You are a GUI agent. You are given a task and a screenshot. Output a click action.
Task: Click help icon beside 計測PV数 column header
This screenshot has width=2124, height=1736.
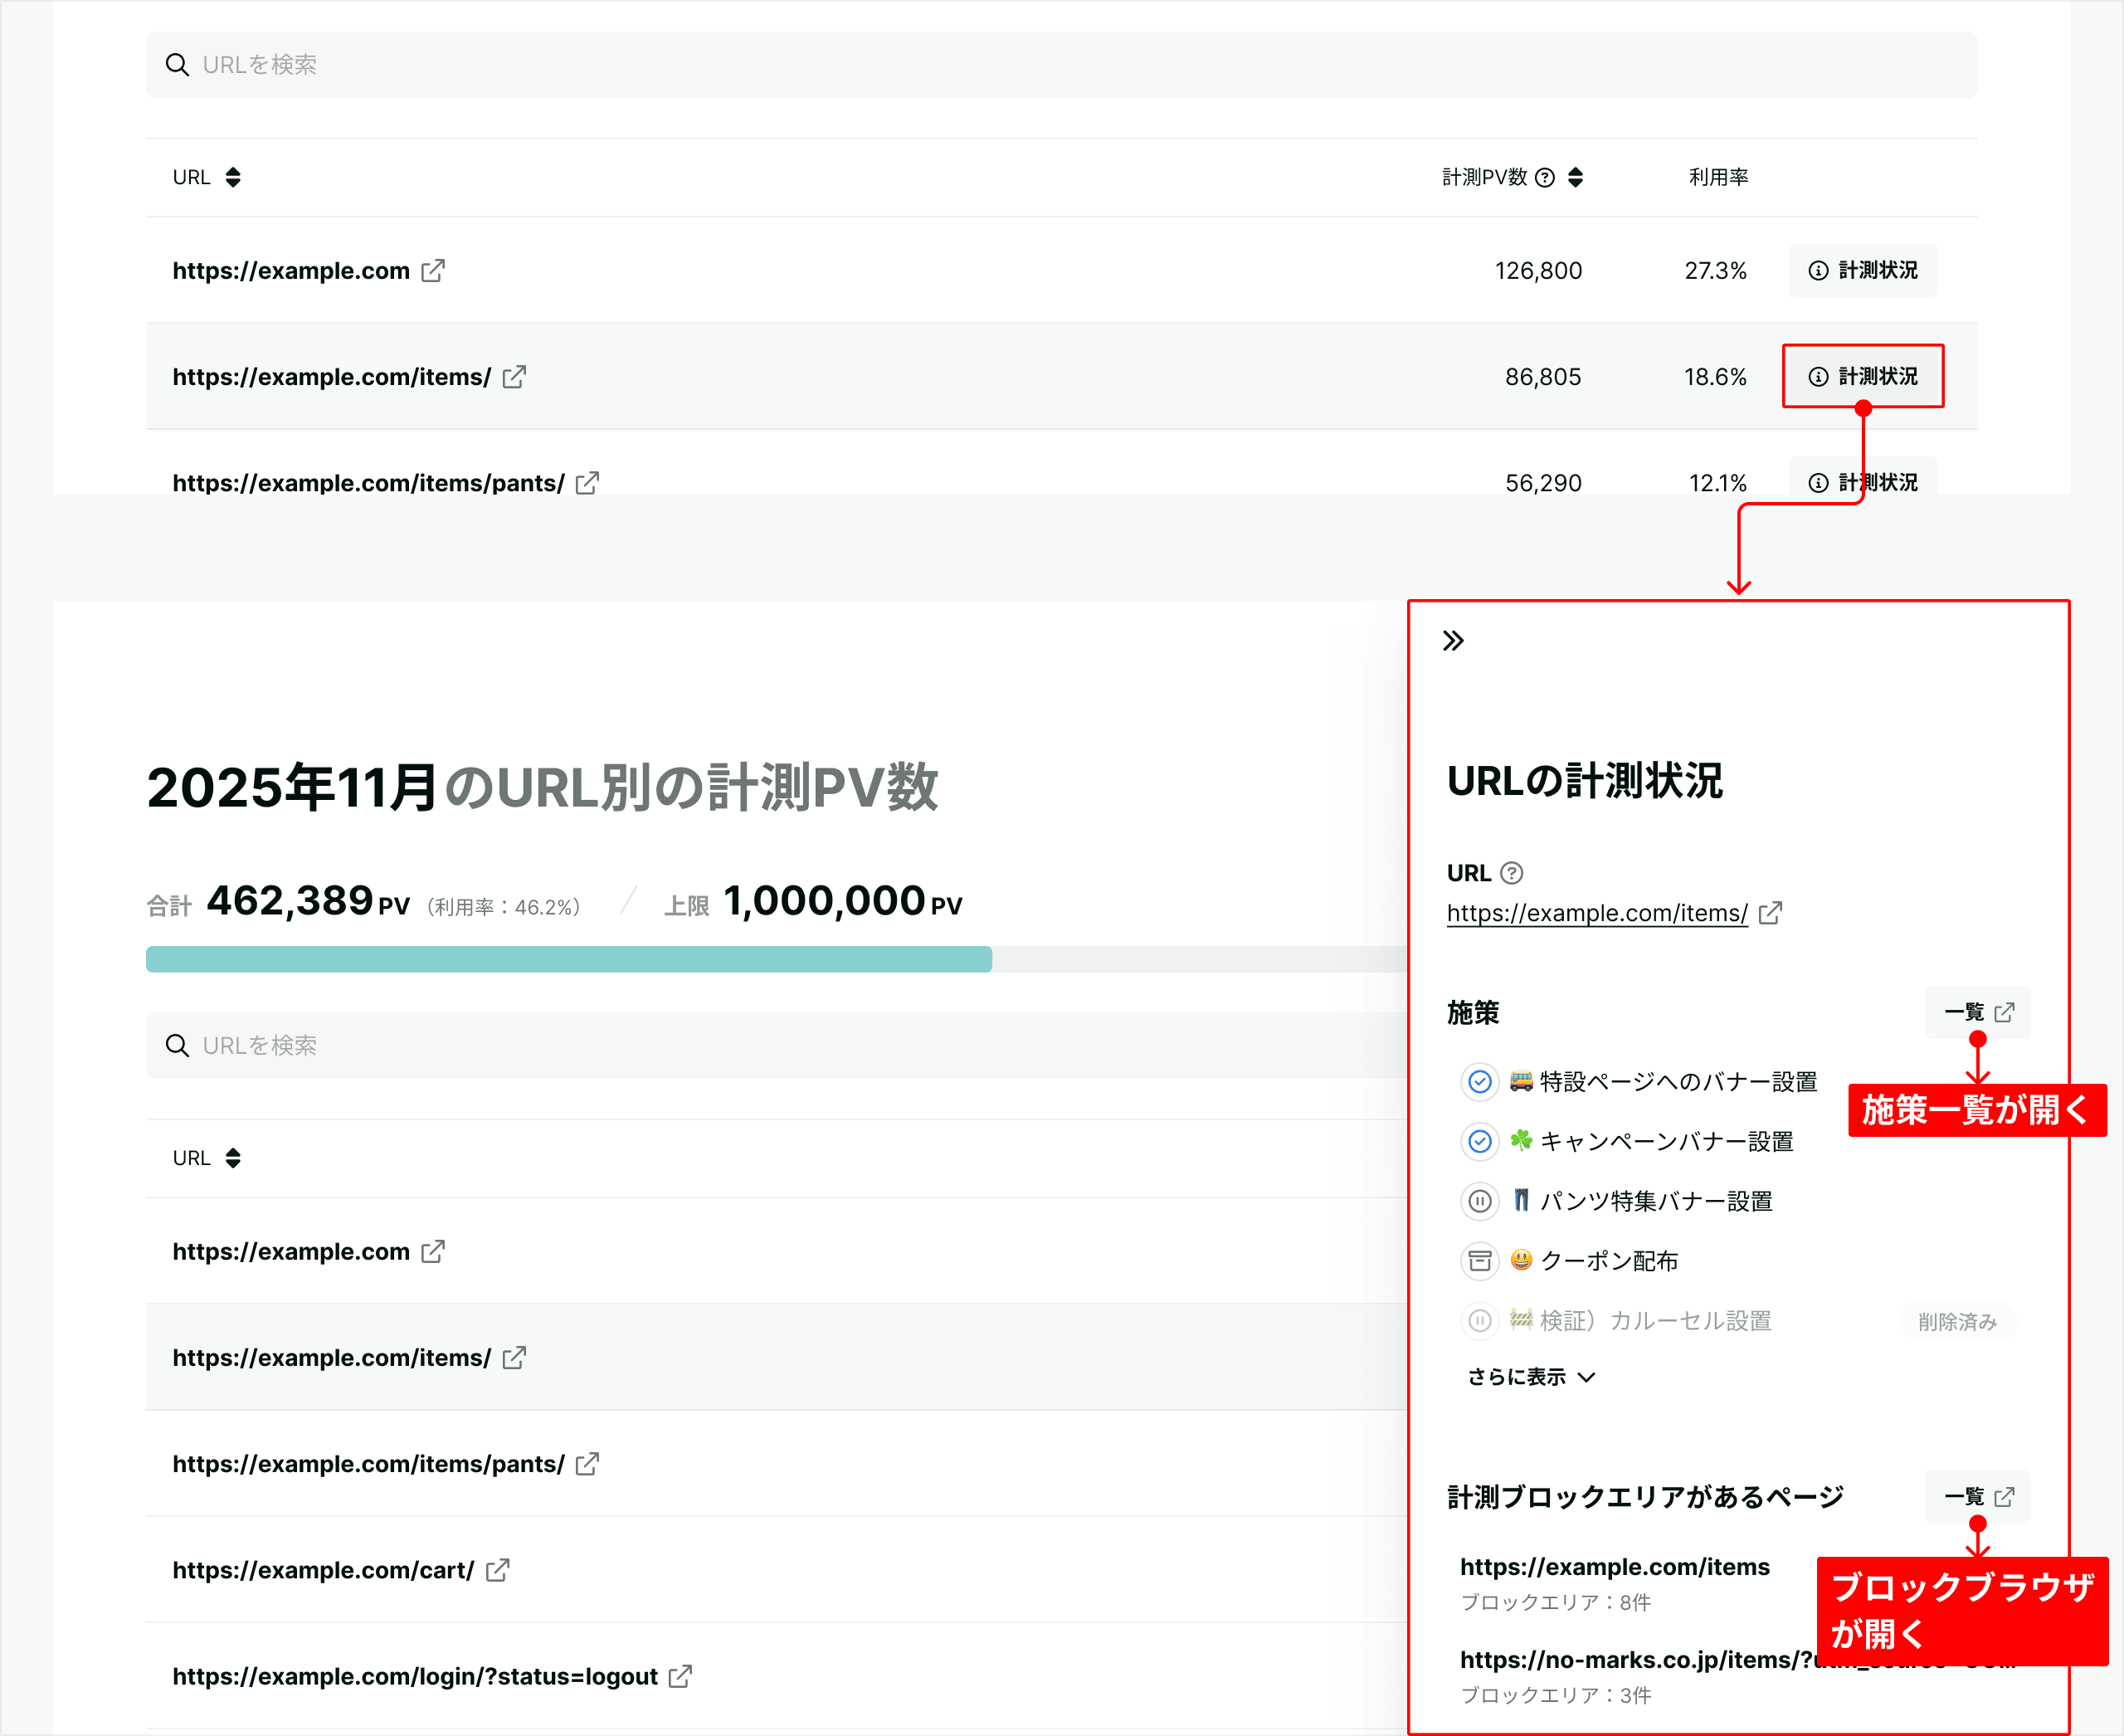click(1545, 177)
